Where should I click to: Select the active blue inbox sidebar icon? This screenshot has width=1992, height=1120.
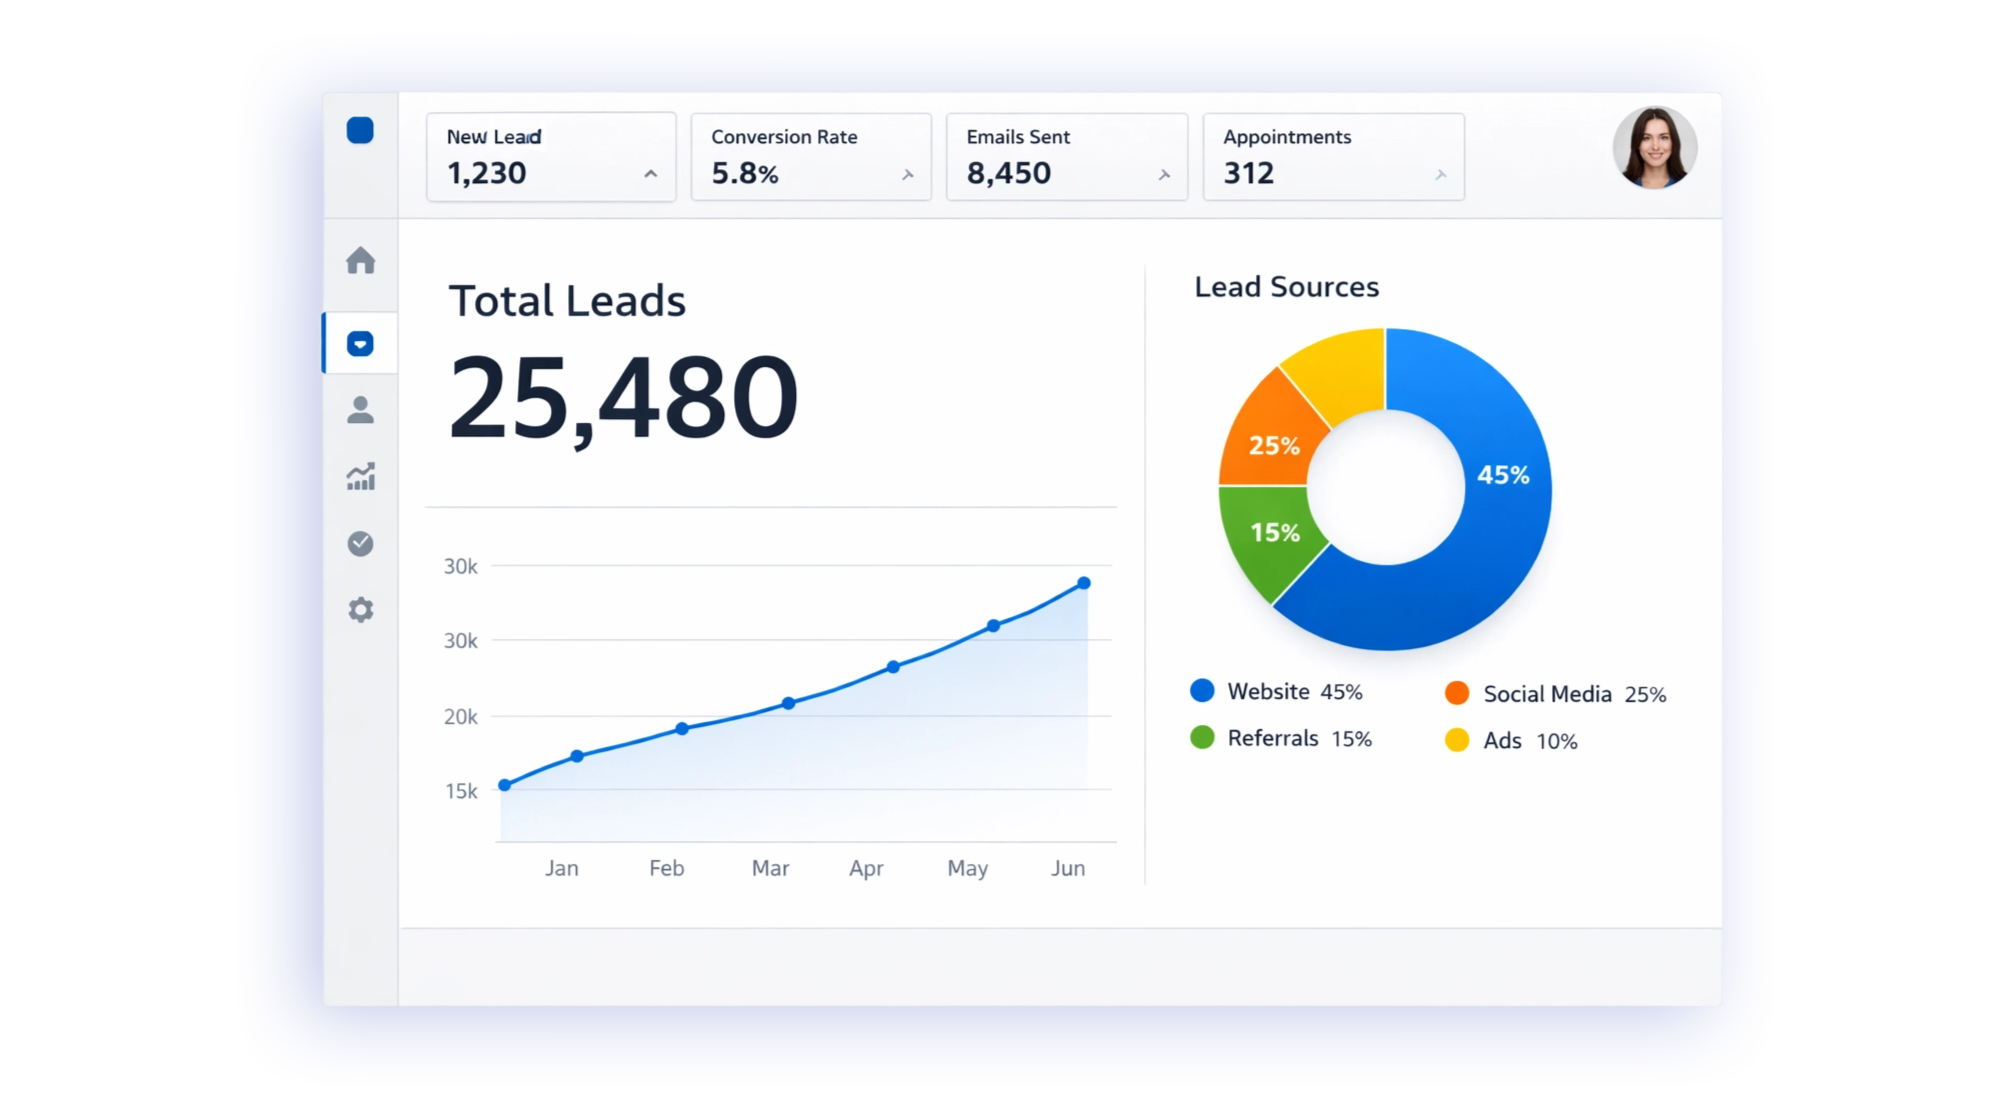click(x=360, y=344)
